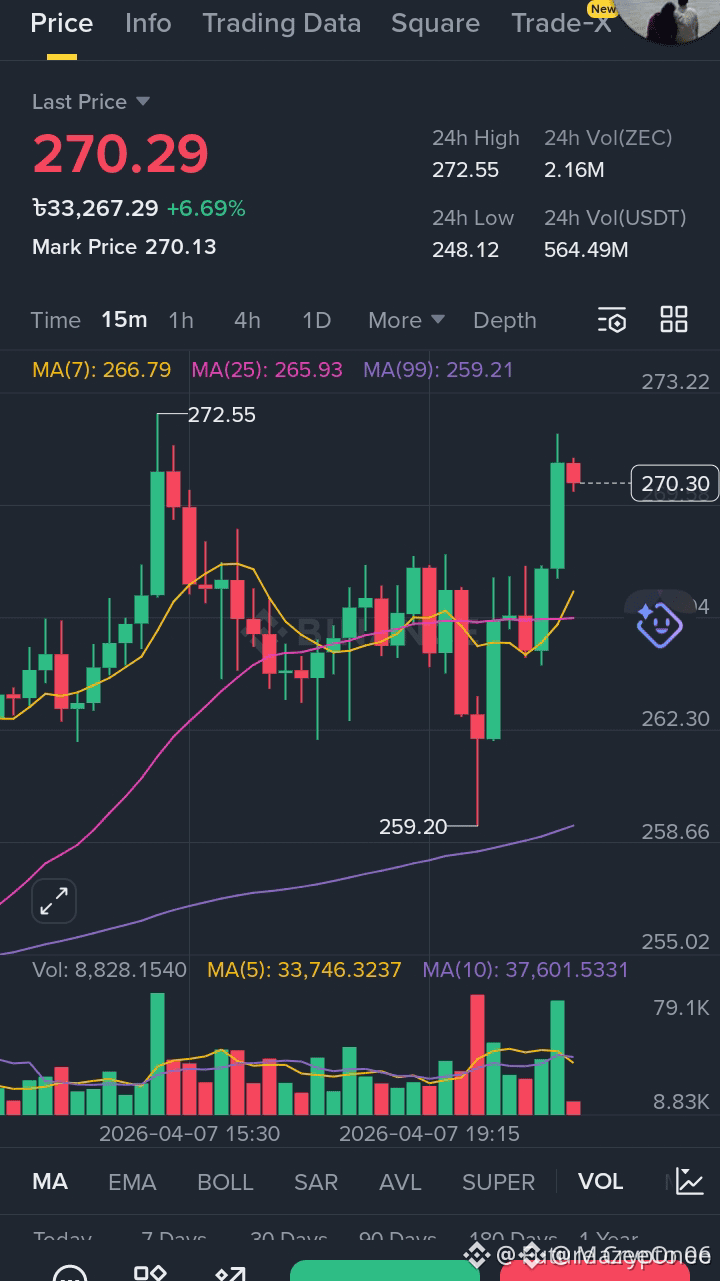Toggle the SUPER indicator
The height and width of the screenshot is (1281, 720).
[x=499, y=1182]
